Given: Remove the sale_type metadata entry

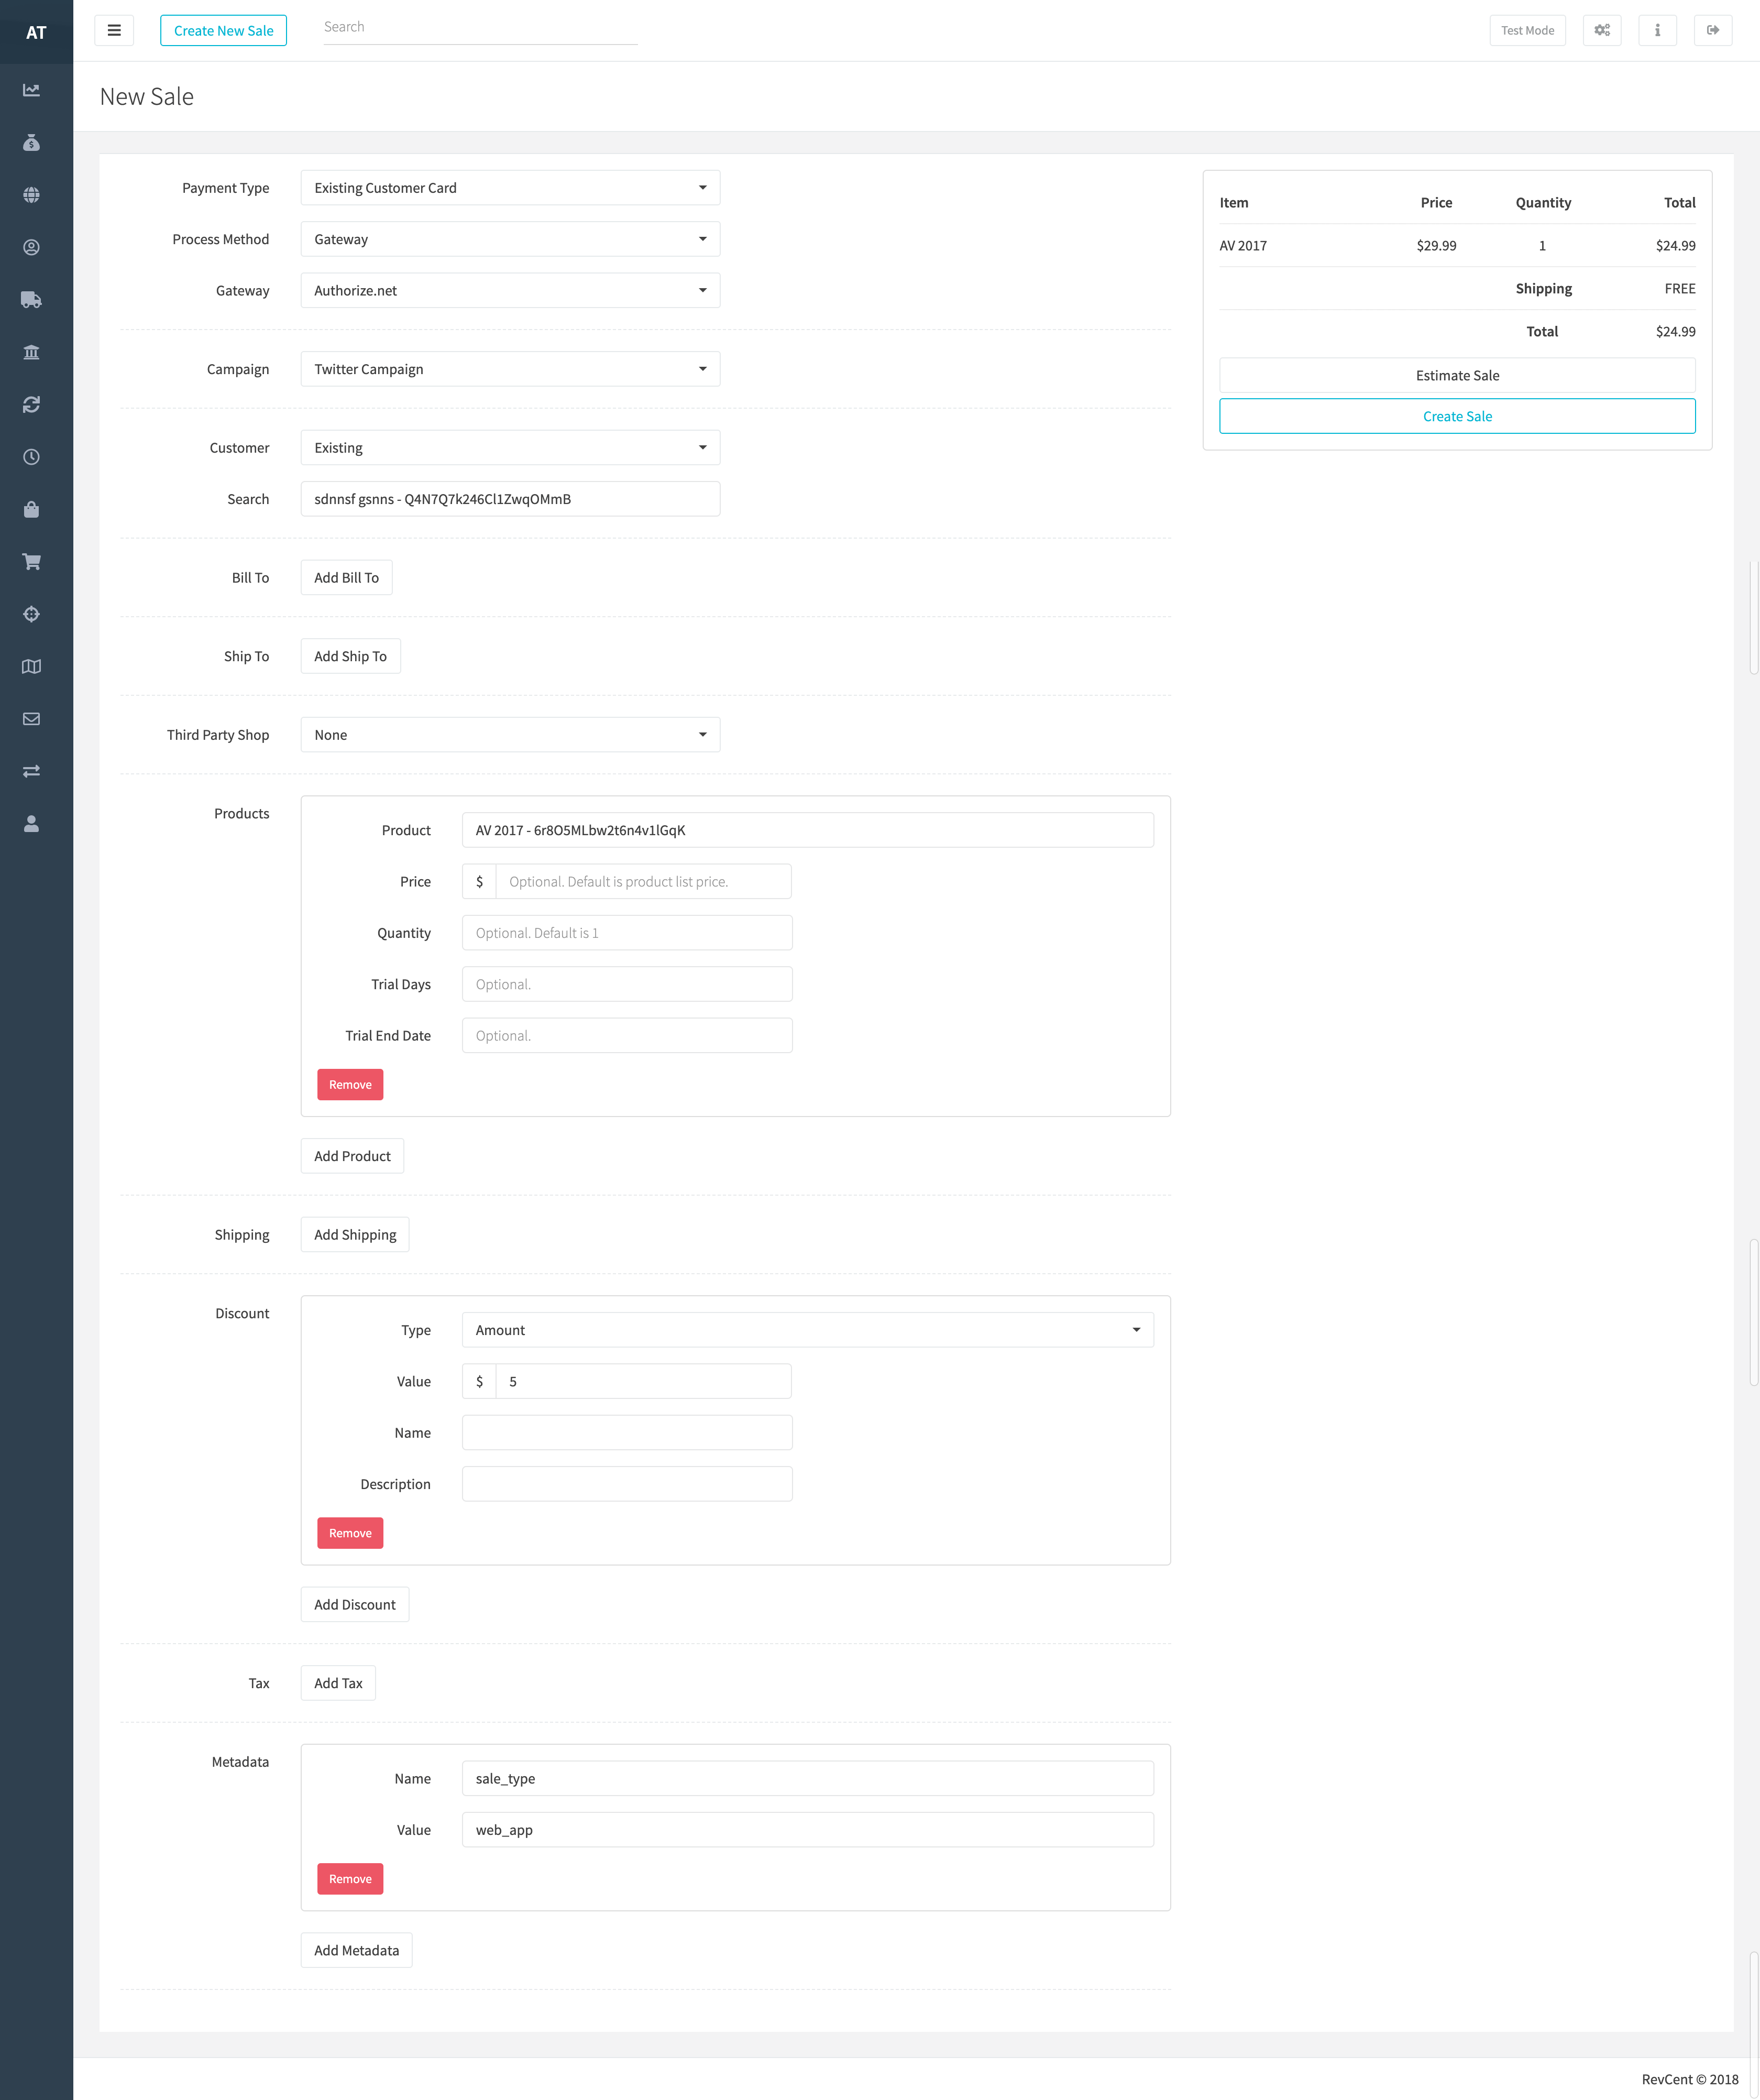Looking at the screenshot, I should (350, 1879).
